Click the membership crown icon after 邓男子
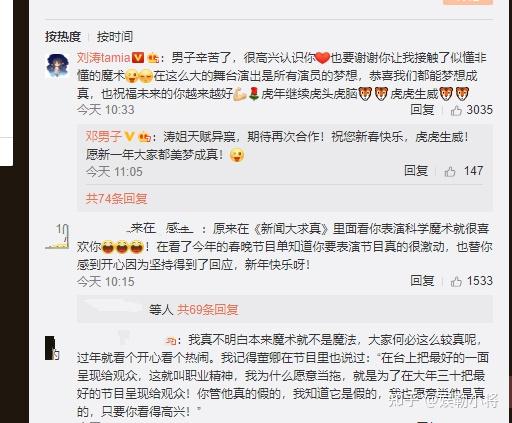Screen dimensions: 512x423 point(145,137)
